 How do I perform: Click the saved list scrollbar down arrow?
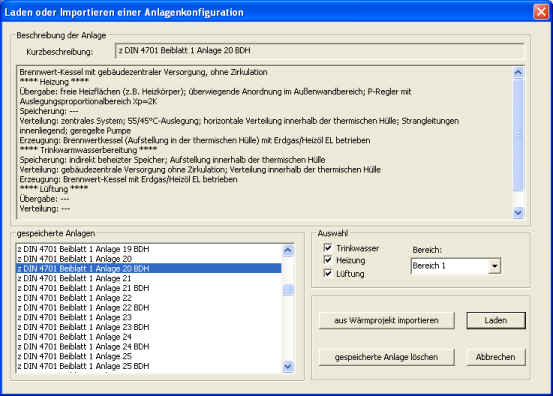click(x=288, y=366)
